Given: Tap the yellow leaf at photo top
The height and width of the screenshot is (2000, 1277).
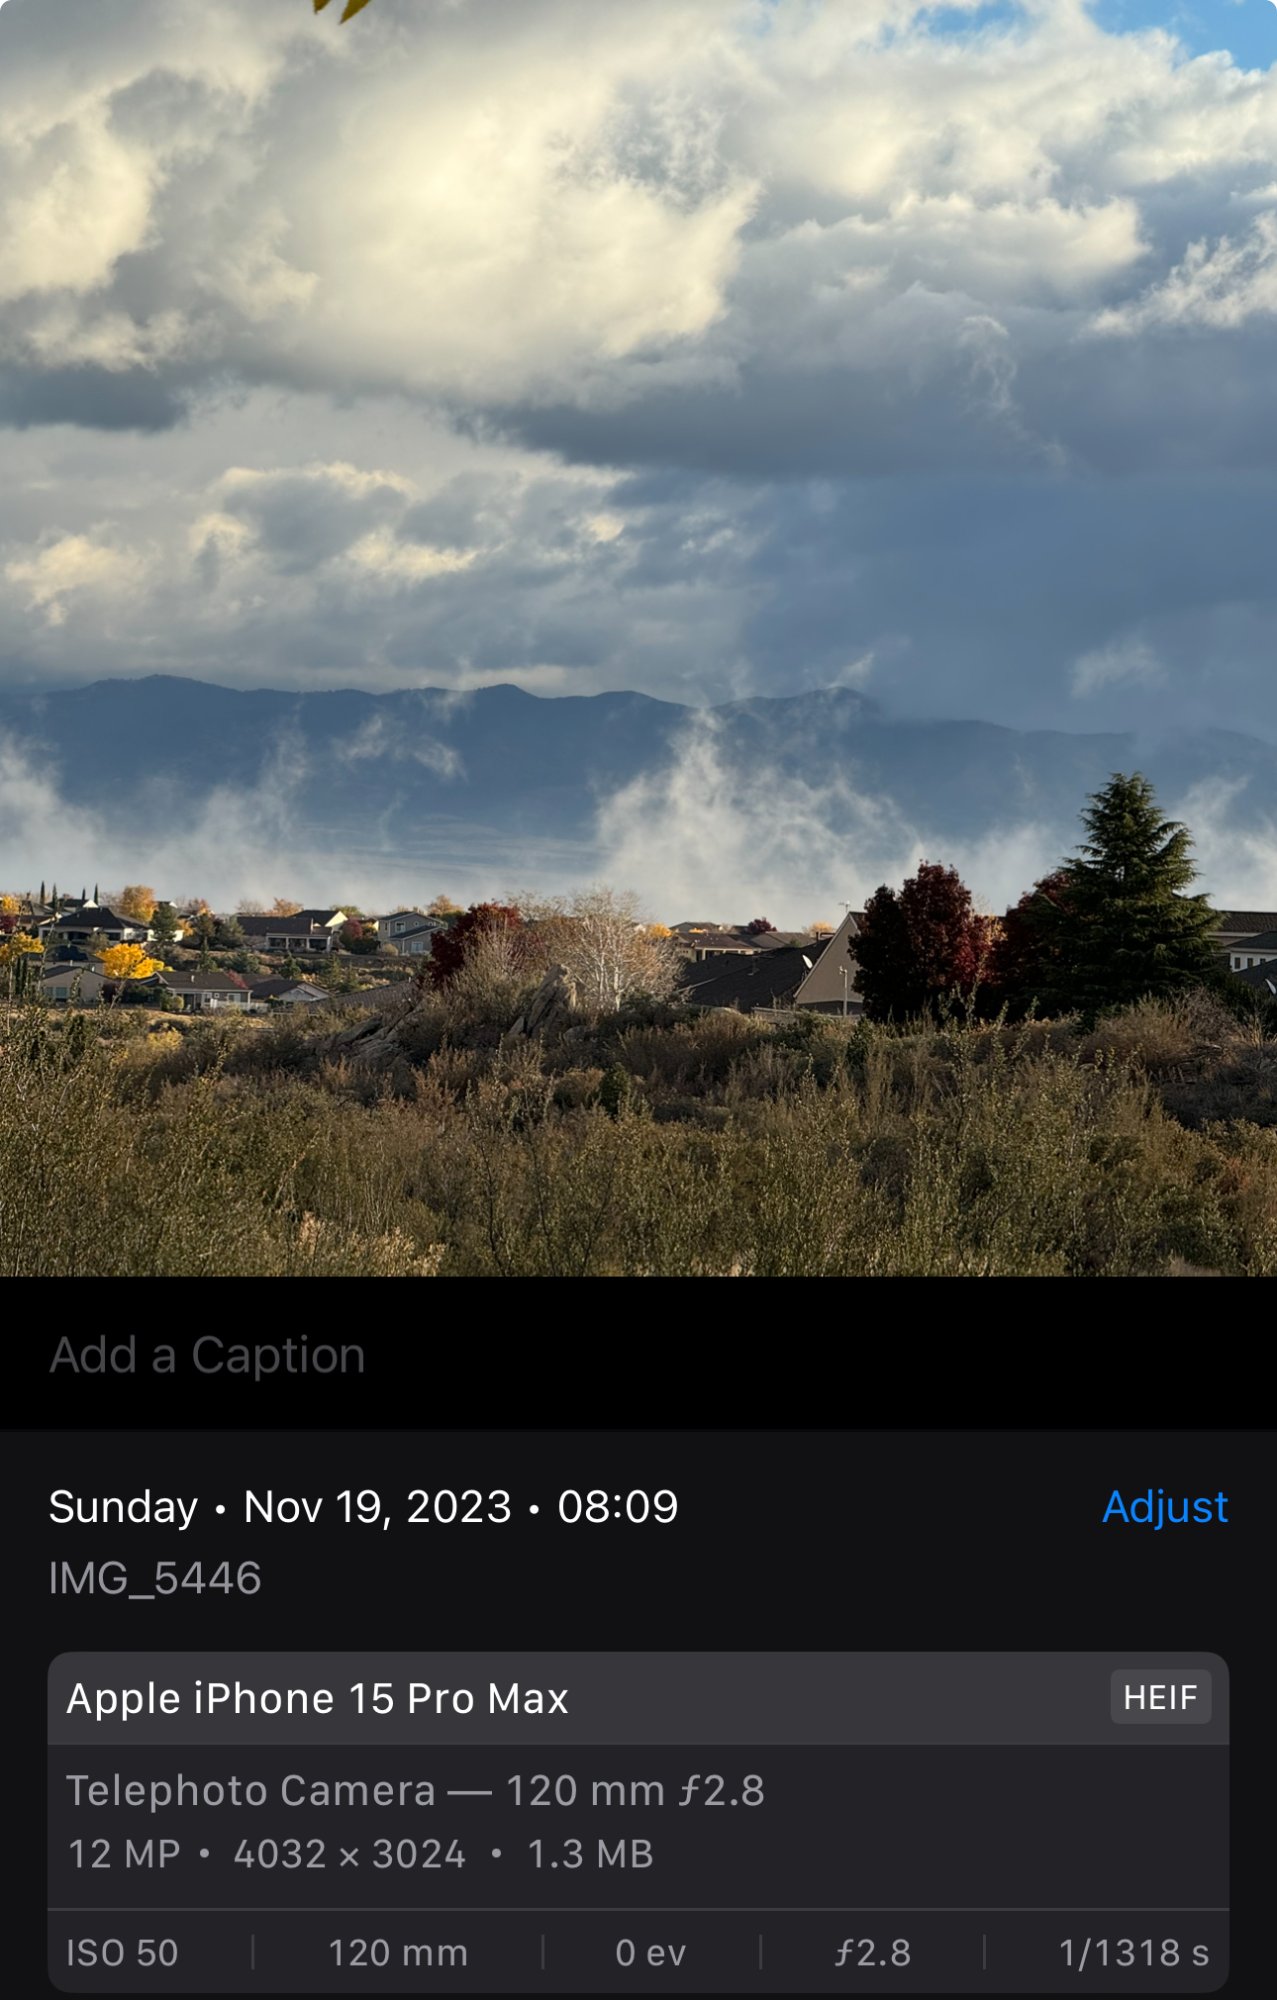Looking at the screenshot, I should 343,8.
